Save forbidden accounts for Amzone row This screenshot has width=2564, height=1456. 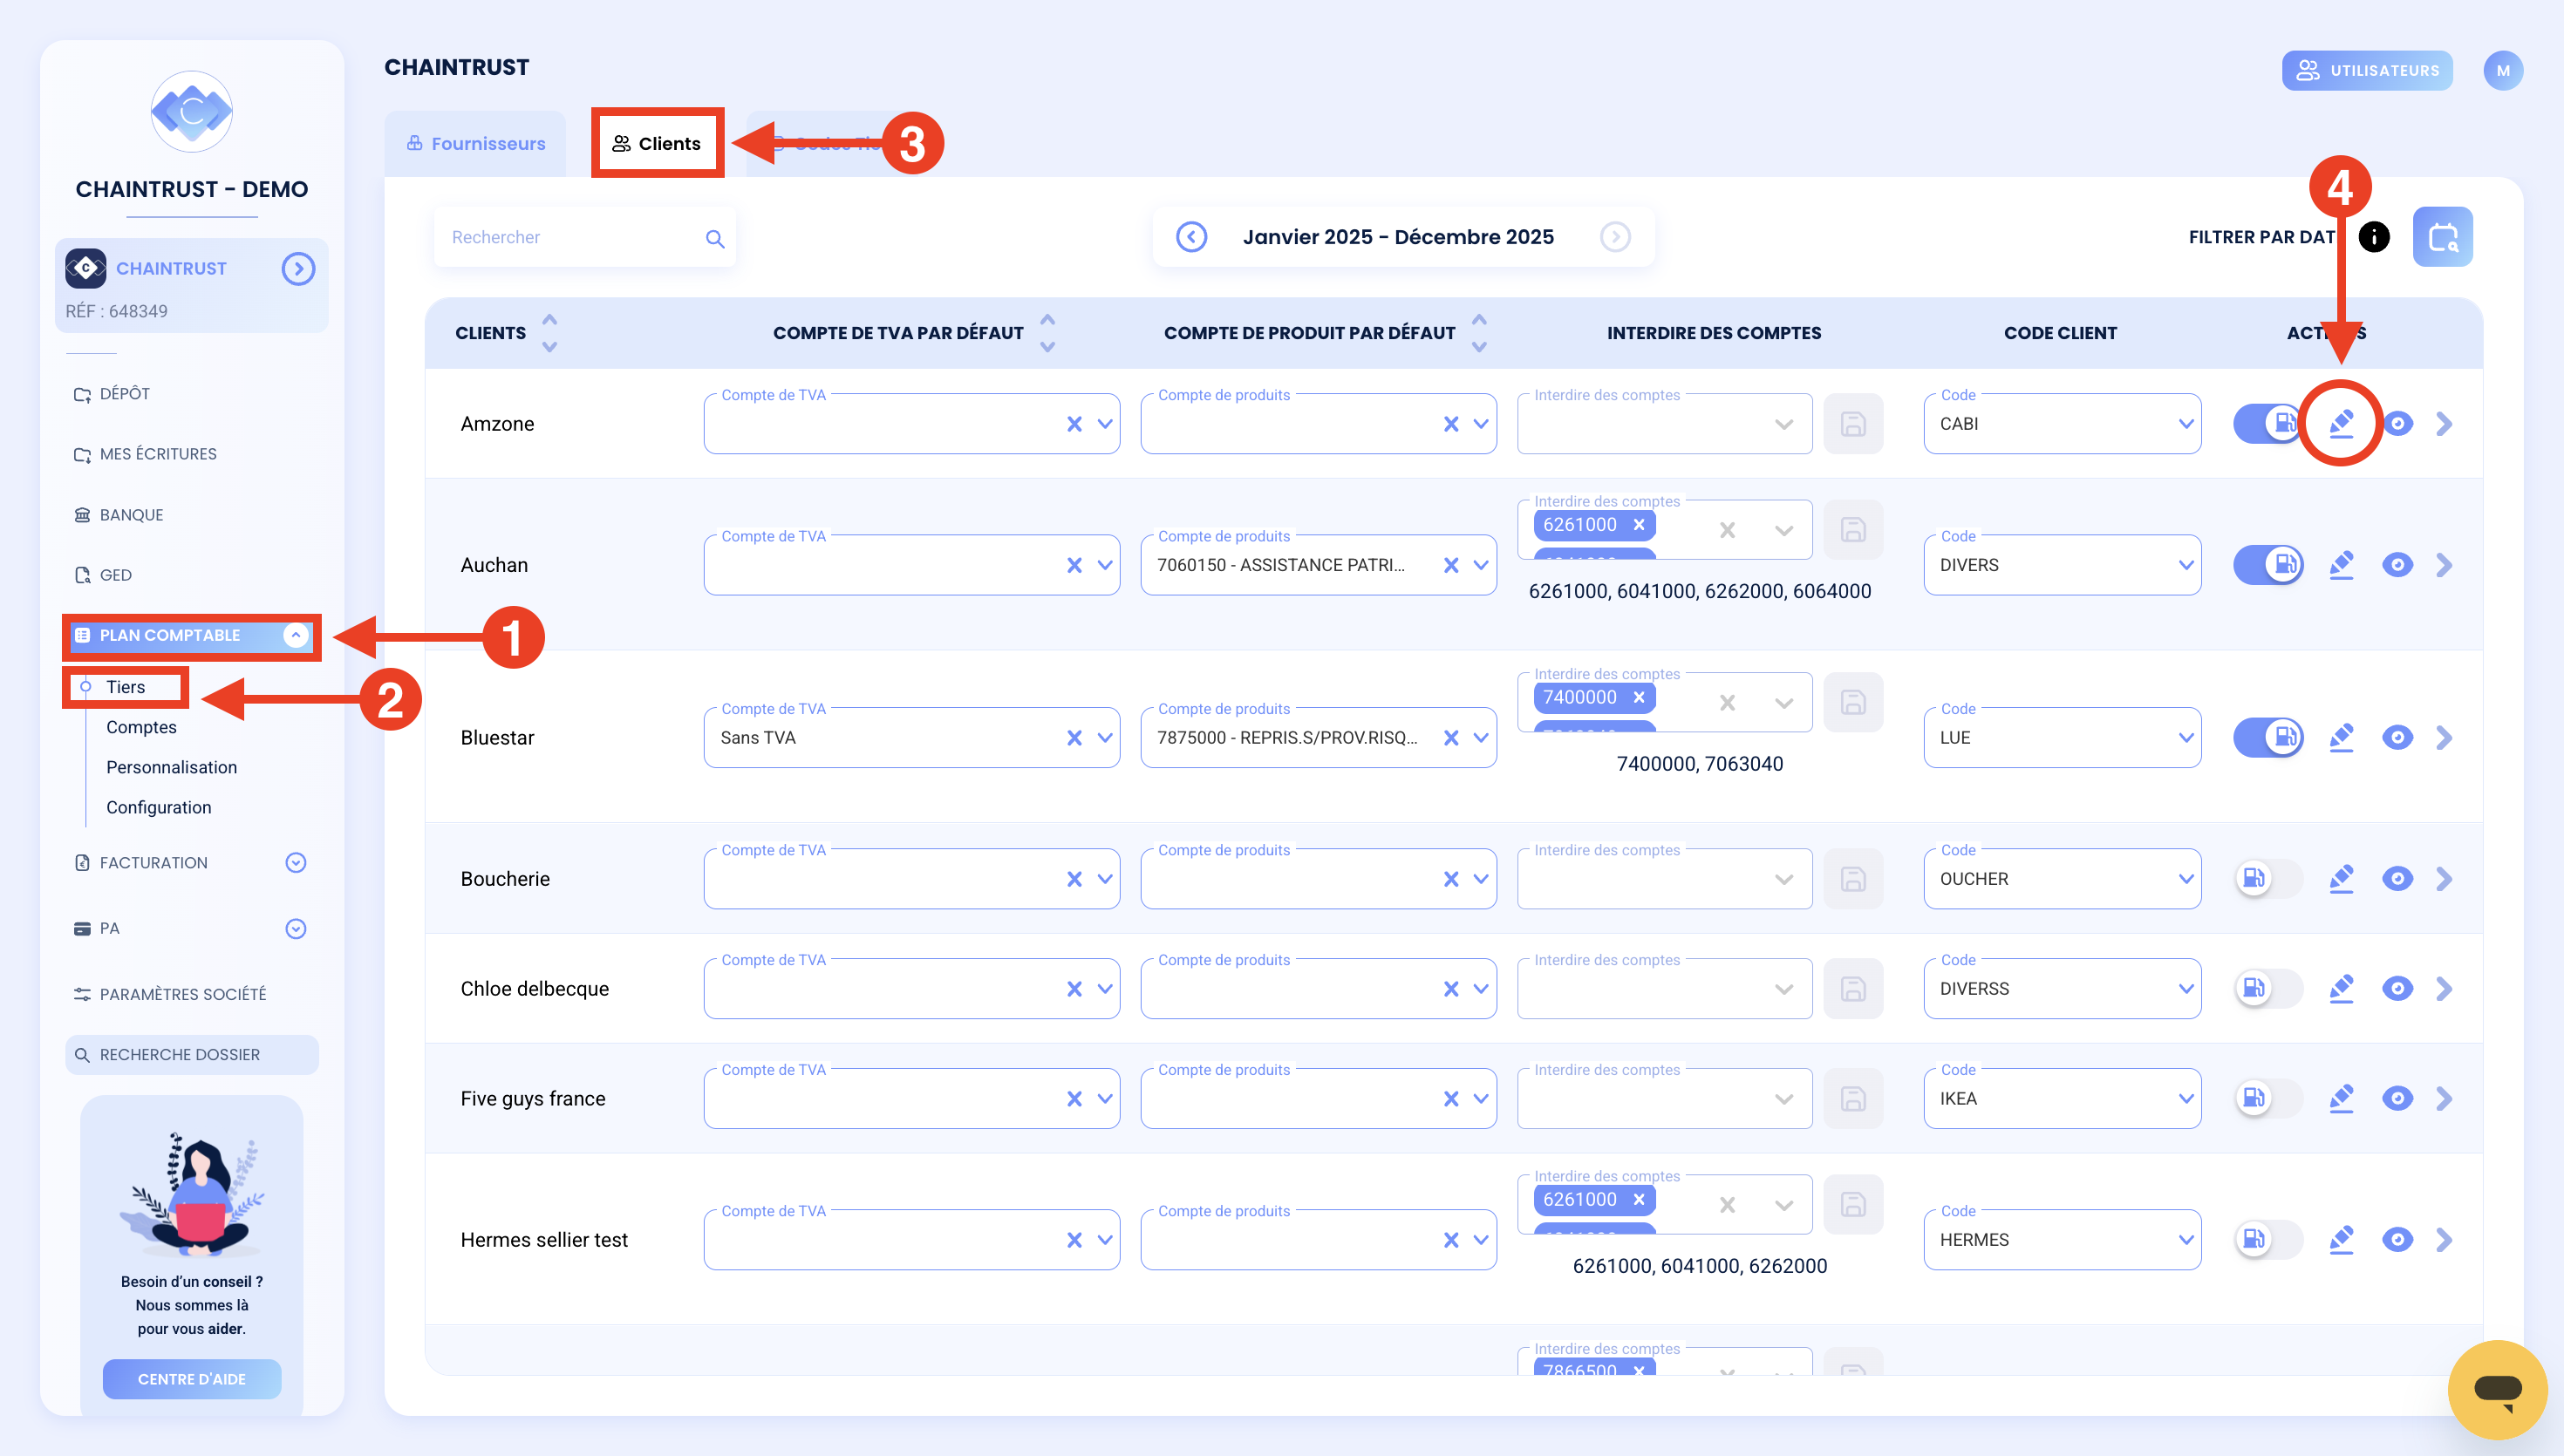pos(1853,424)
